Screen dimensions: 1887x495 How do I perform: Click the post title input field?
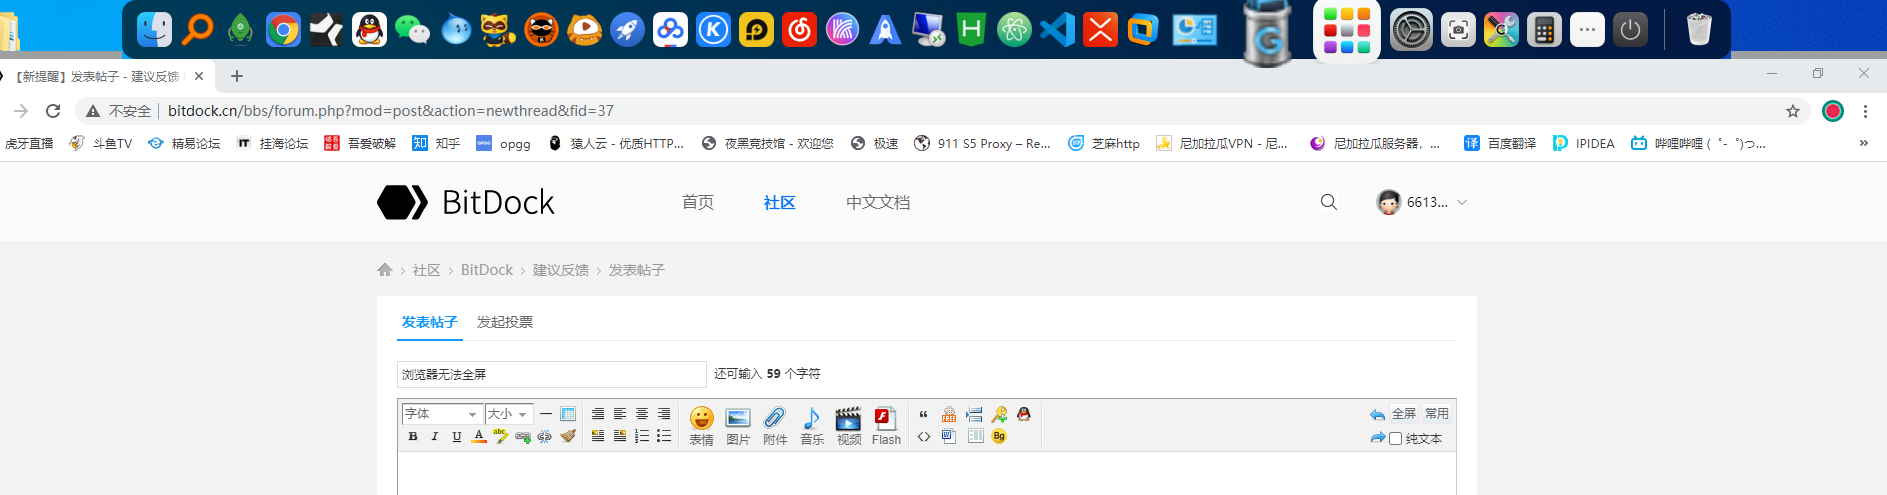coord(552,374)
